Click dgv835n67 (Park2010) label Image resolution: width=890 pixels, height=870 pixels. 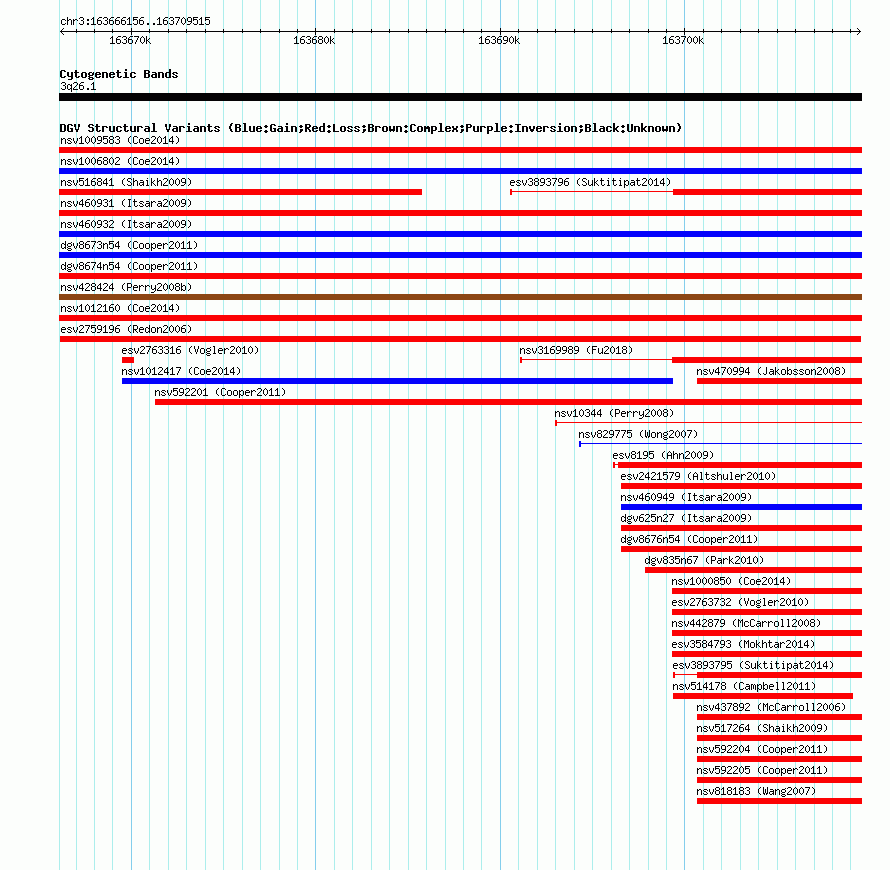(704, 560)
